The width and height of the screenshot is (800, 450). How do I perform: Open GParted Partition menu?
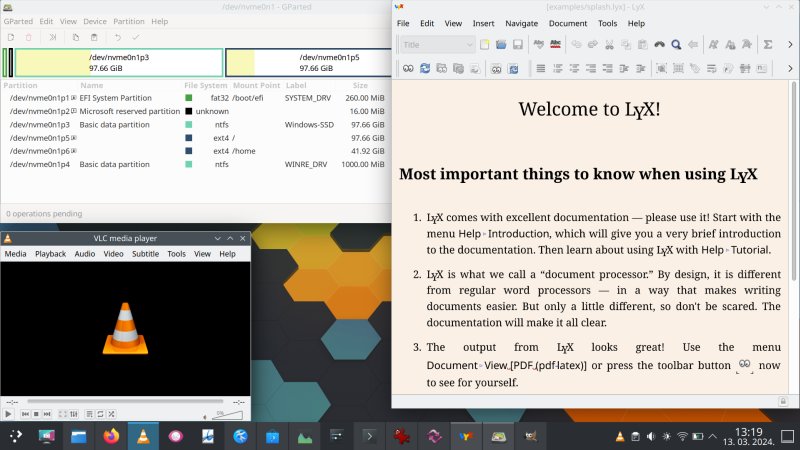[x=129, y=21]
